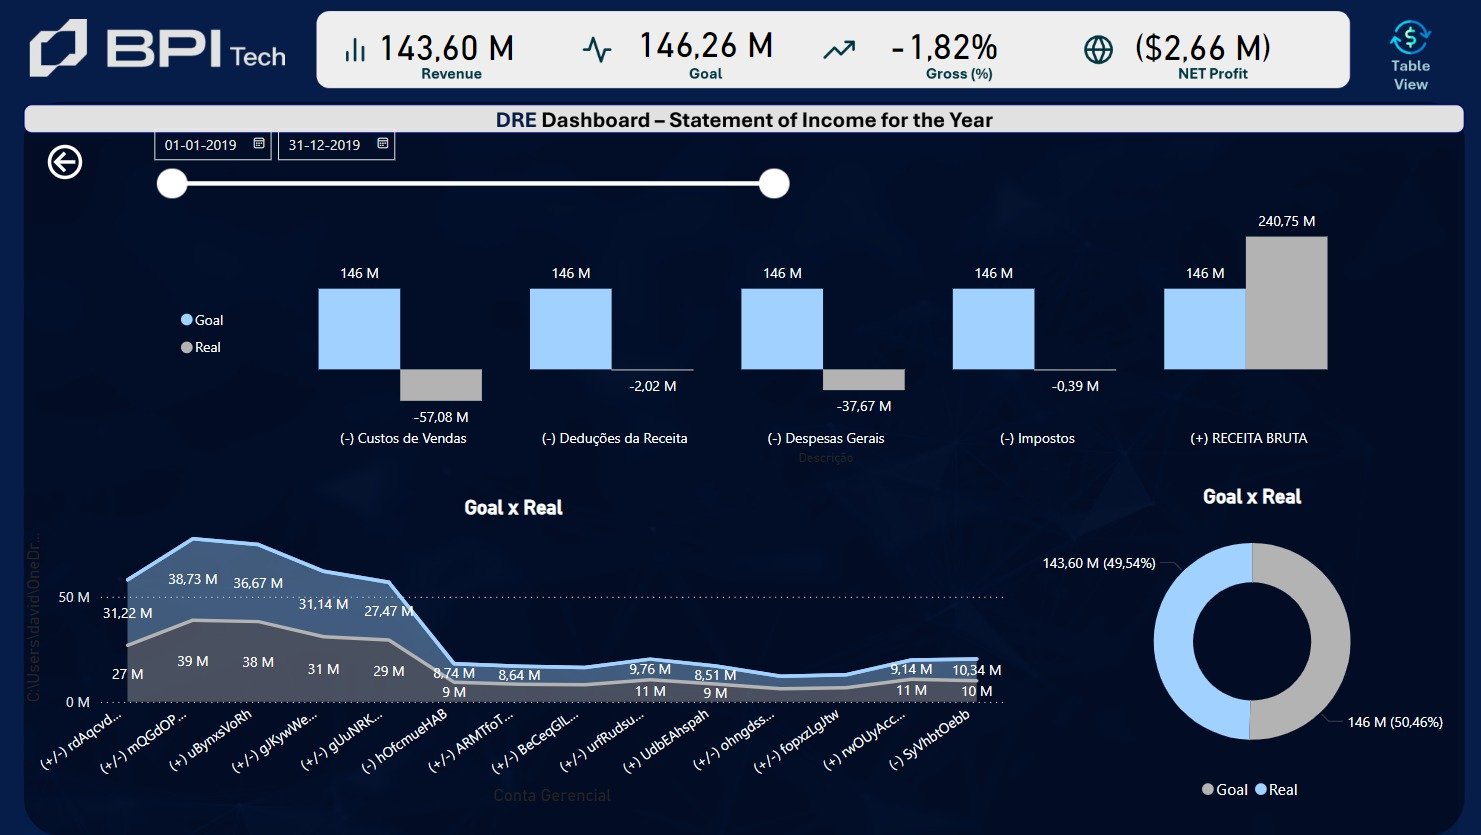Click the light blue Real donut segment
1481x835 pixels.
coord(1173,642)
